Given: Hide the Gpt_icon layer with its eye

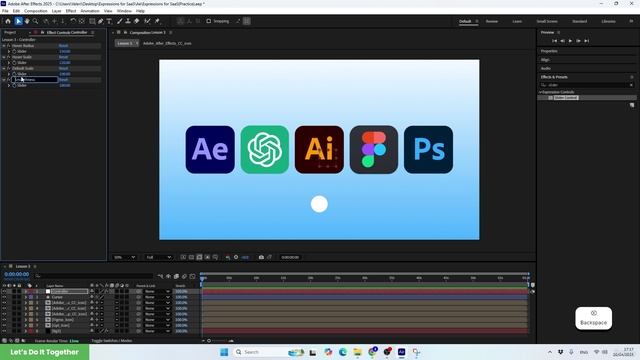Looking at the screenshot, I should tap(4, 325).
